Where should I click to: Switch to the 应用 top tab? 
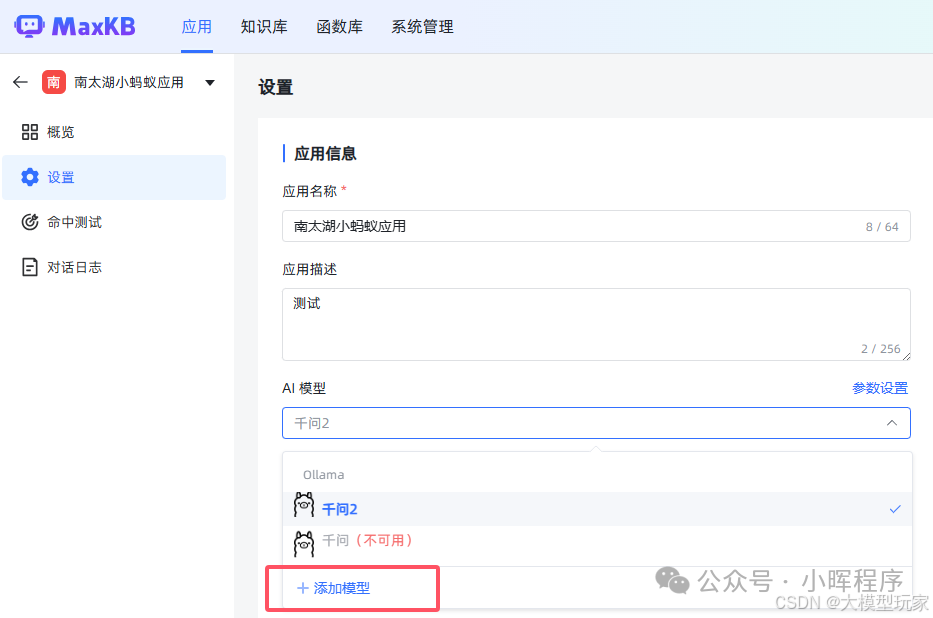[x=197, y=27]
